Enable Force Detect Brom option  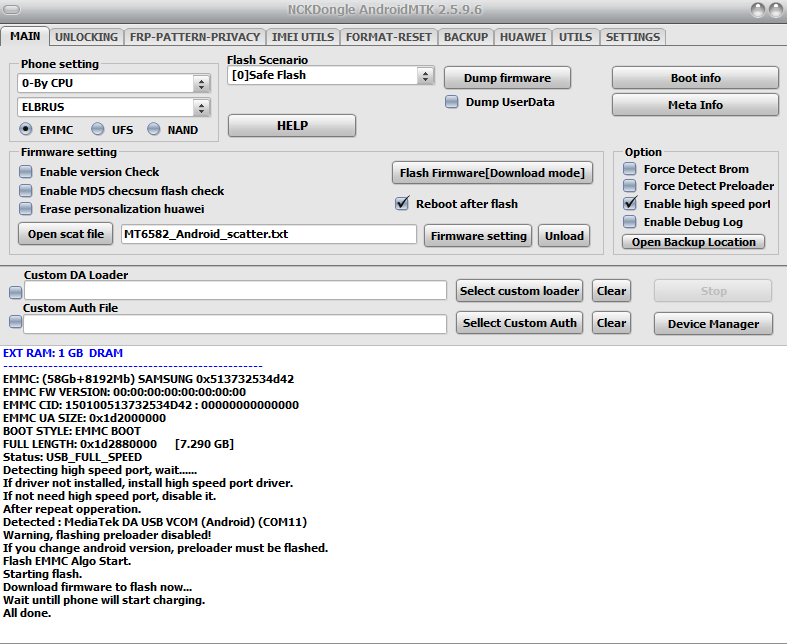[x=629, y=169]
